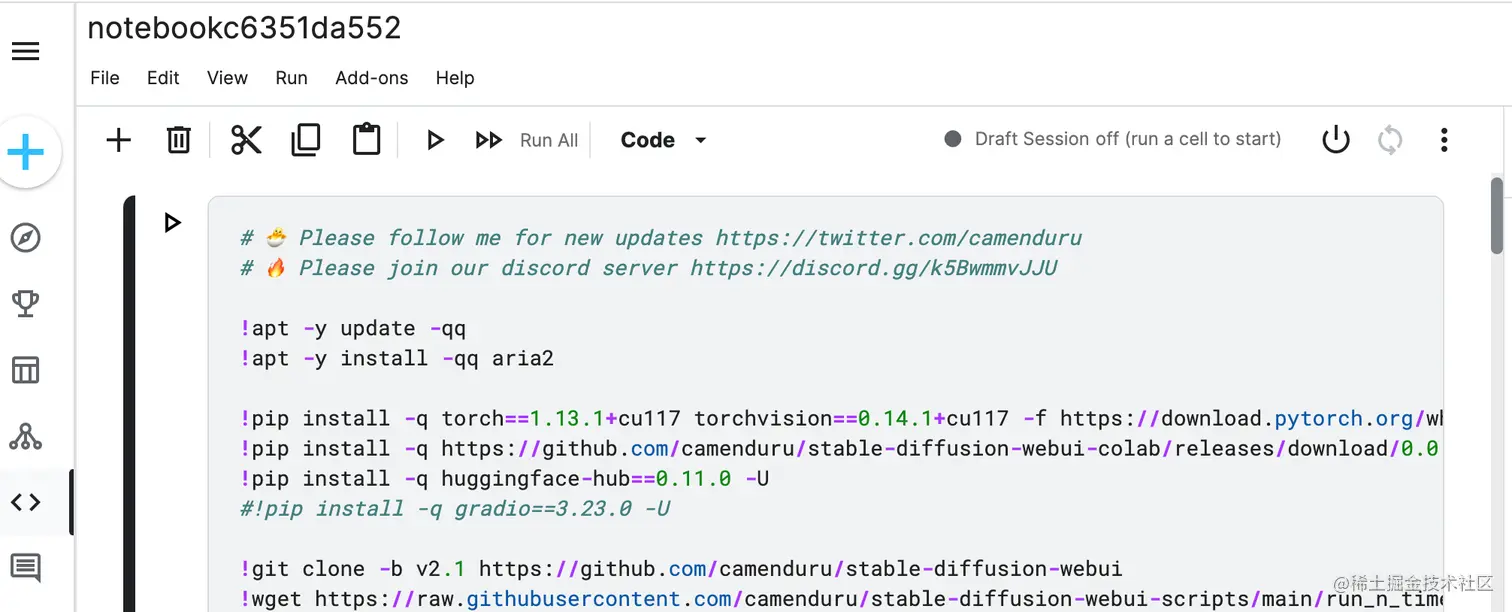The width and height of the screenshot is (1512, 612).
Task: Open the trophy Competitions sidebar icon
Action: pyautogui.click(x=26, y=304)
